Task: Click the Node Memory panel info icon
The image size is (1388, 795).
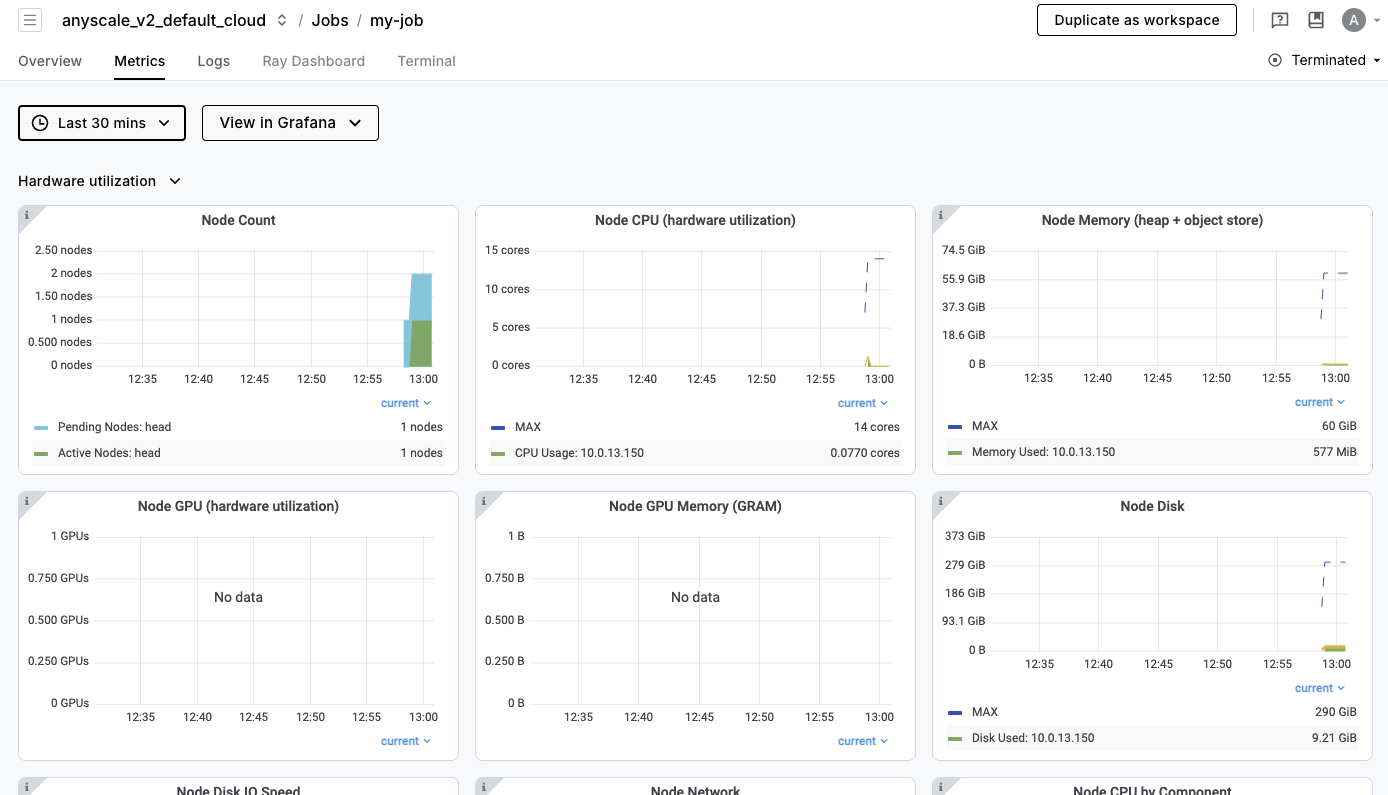Action: coord(941,214)
